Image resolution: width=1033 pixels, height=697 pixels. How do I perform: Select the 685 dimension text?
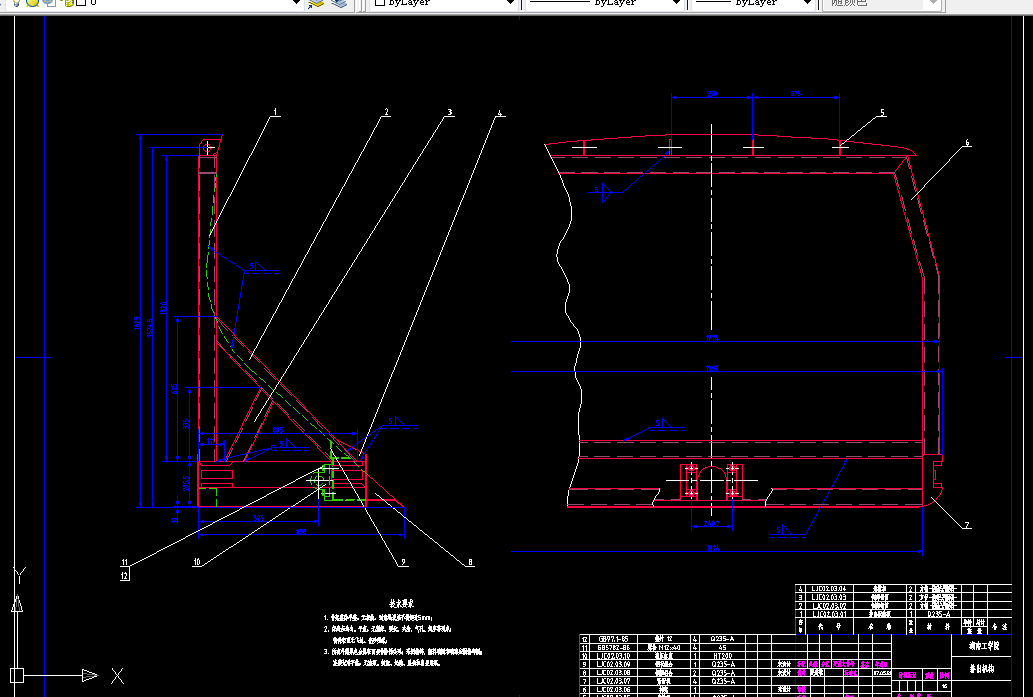(x=278, y=430)
